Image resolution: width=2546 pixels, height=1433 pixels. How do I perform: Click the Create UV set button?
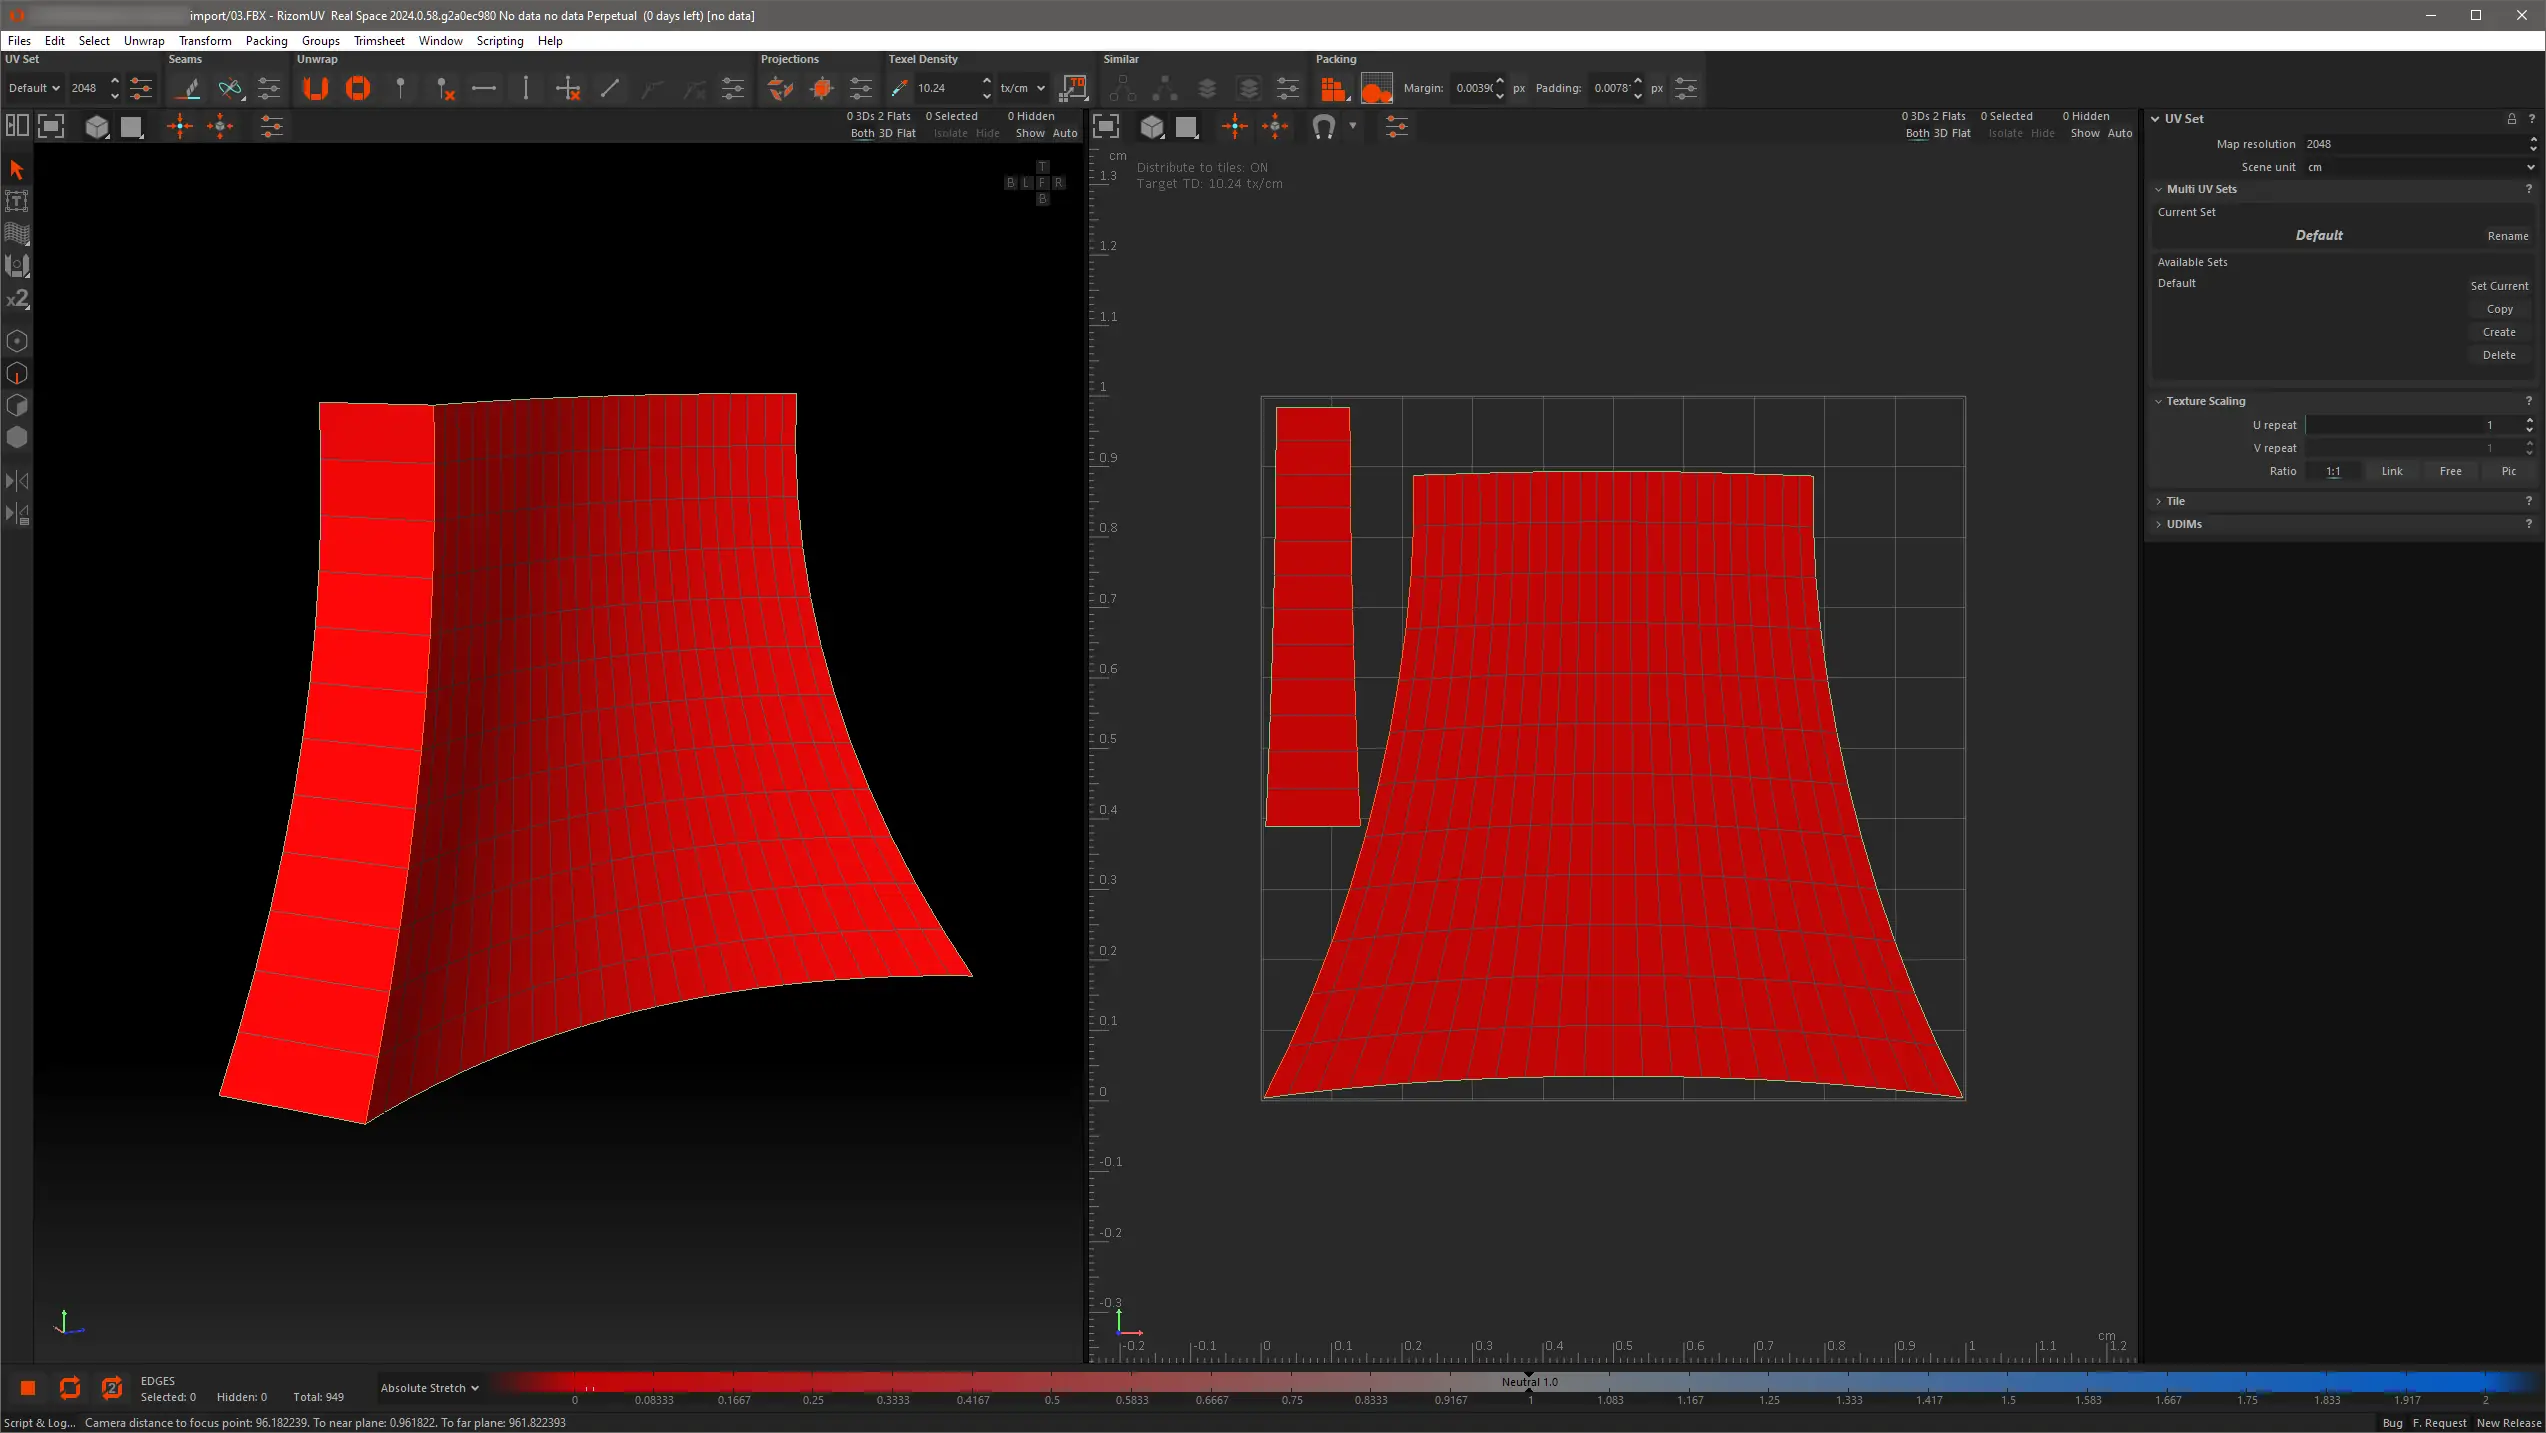tap(2498, 332)
